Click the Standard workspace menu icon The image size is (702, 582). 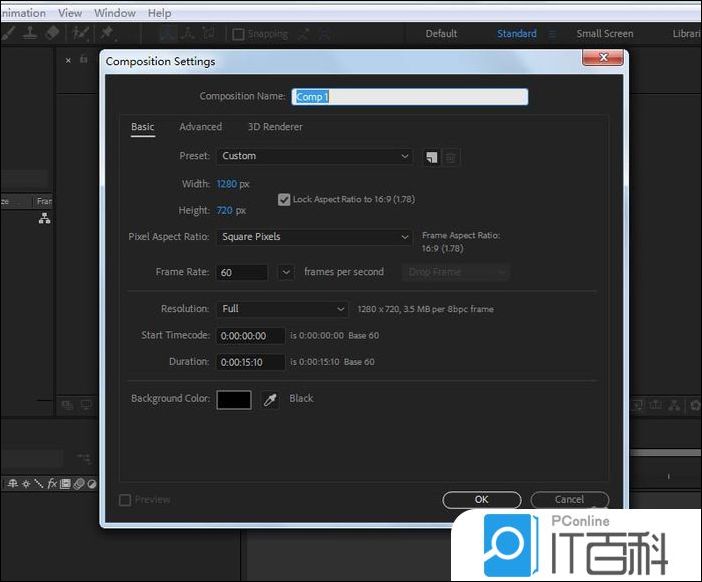click(x=552, y=34)
